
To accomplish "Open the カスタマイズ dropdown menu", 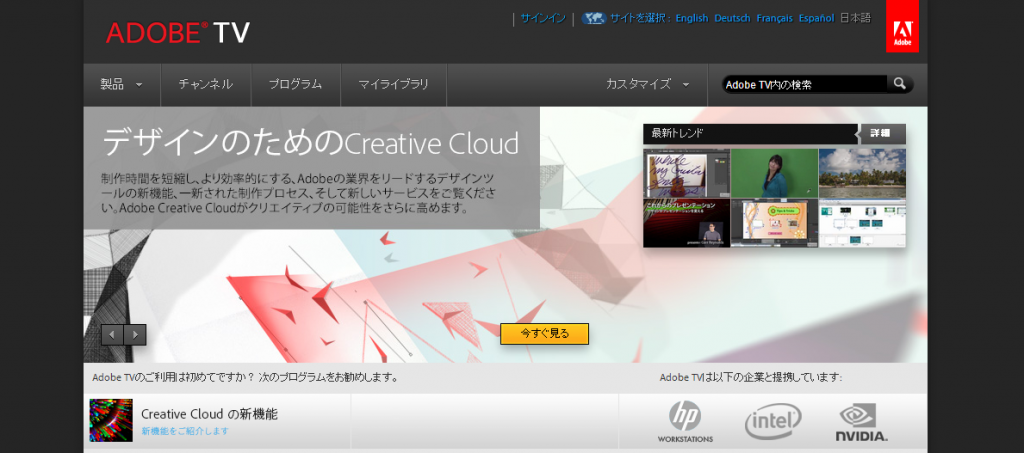I will tap(647, 84).
